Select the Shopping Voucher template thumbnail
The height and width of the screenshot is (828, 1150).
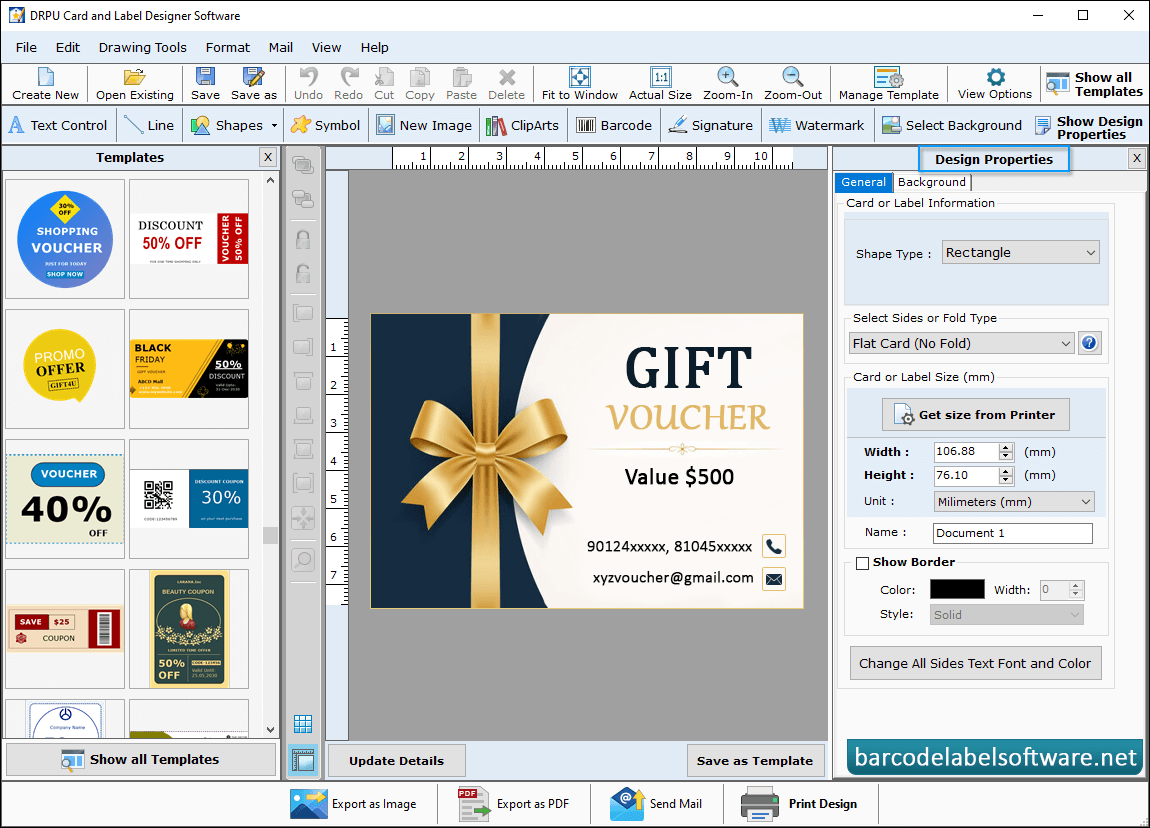click(65, 239)
